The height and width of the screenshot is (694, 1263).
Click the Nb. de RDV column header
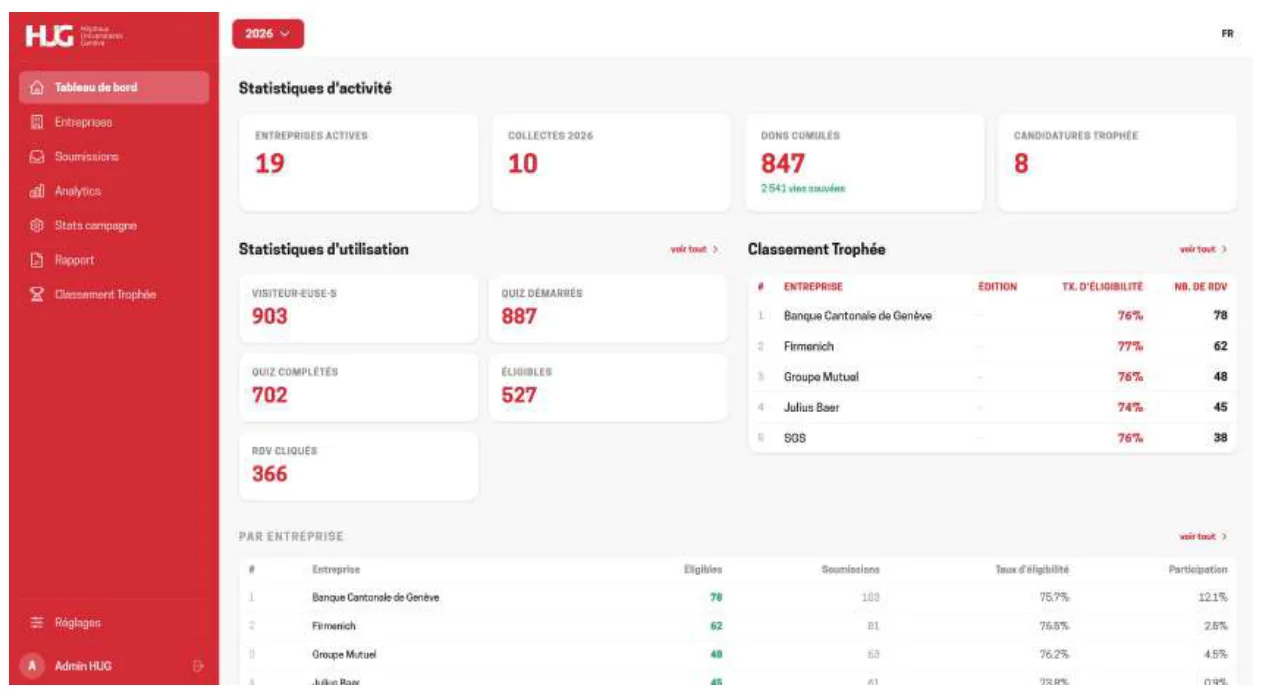(x=1200, y=287)
